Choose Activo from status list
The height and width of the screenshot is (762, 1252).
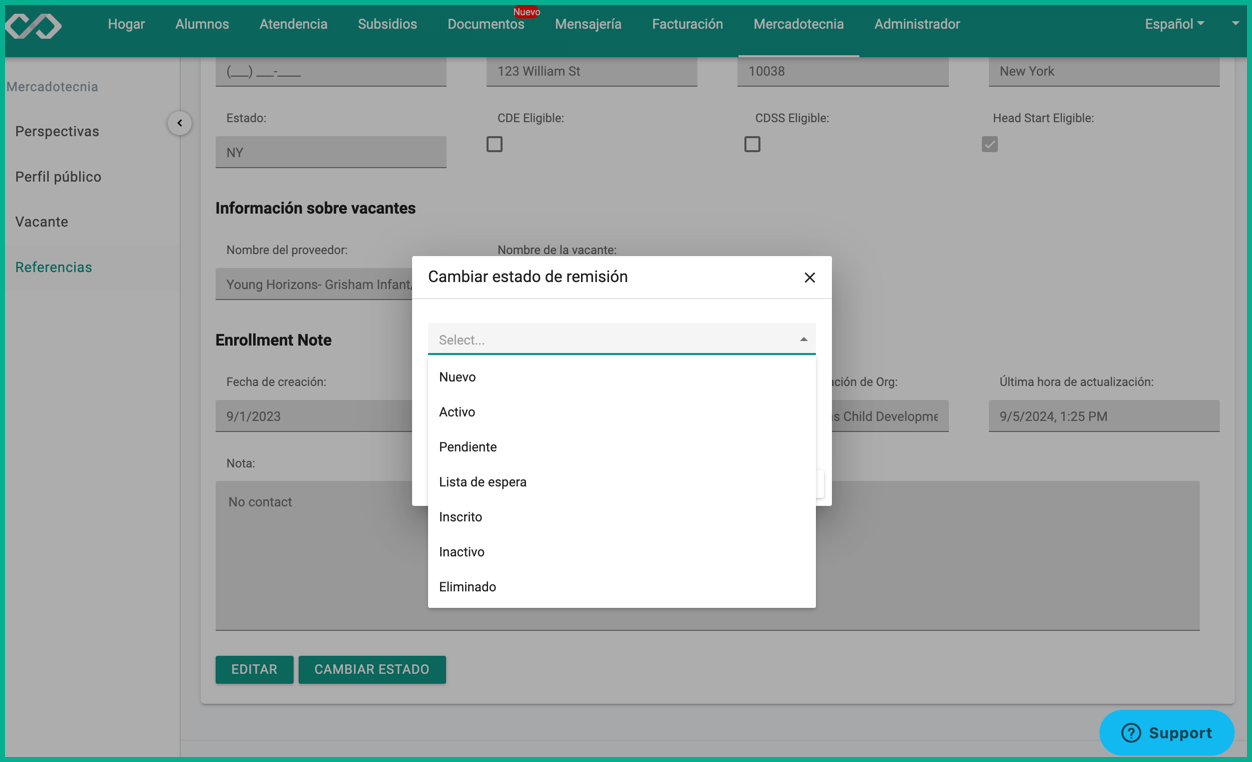(622, 412)
